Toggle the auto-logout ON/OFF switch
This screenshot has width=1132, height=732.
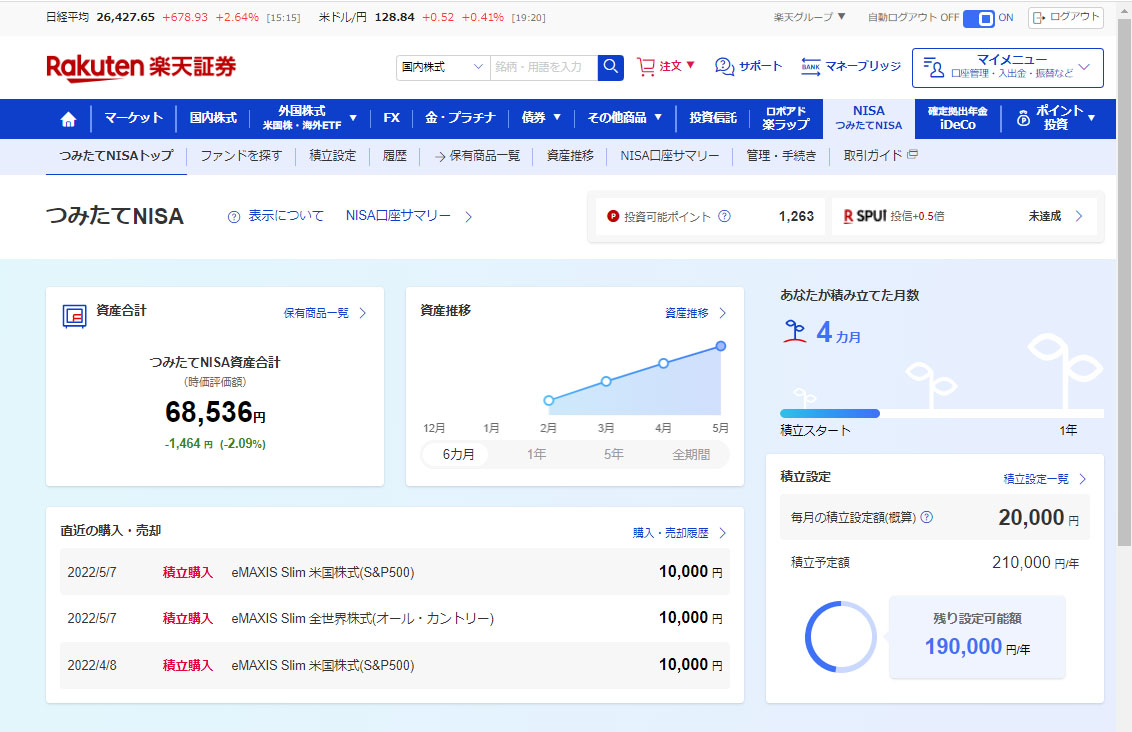pos(979,18)
